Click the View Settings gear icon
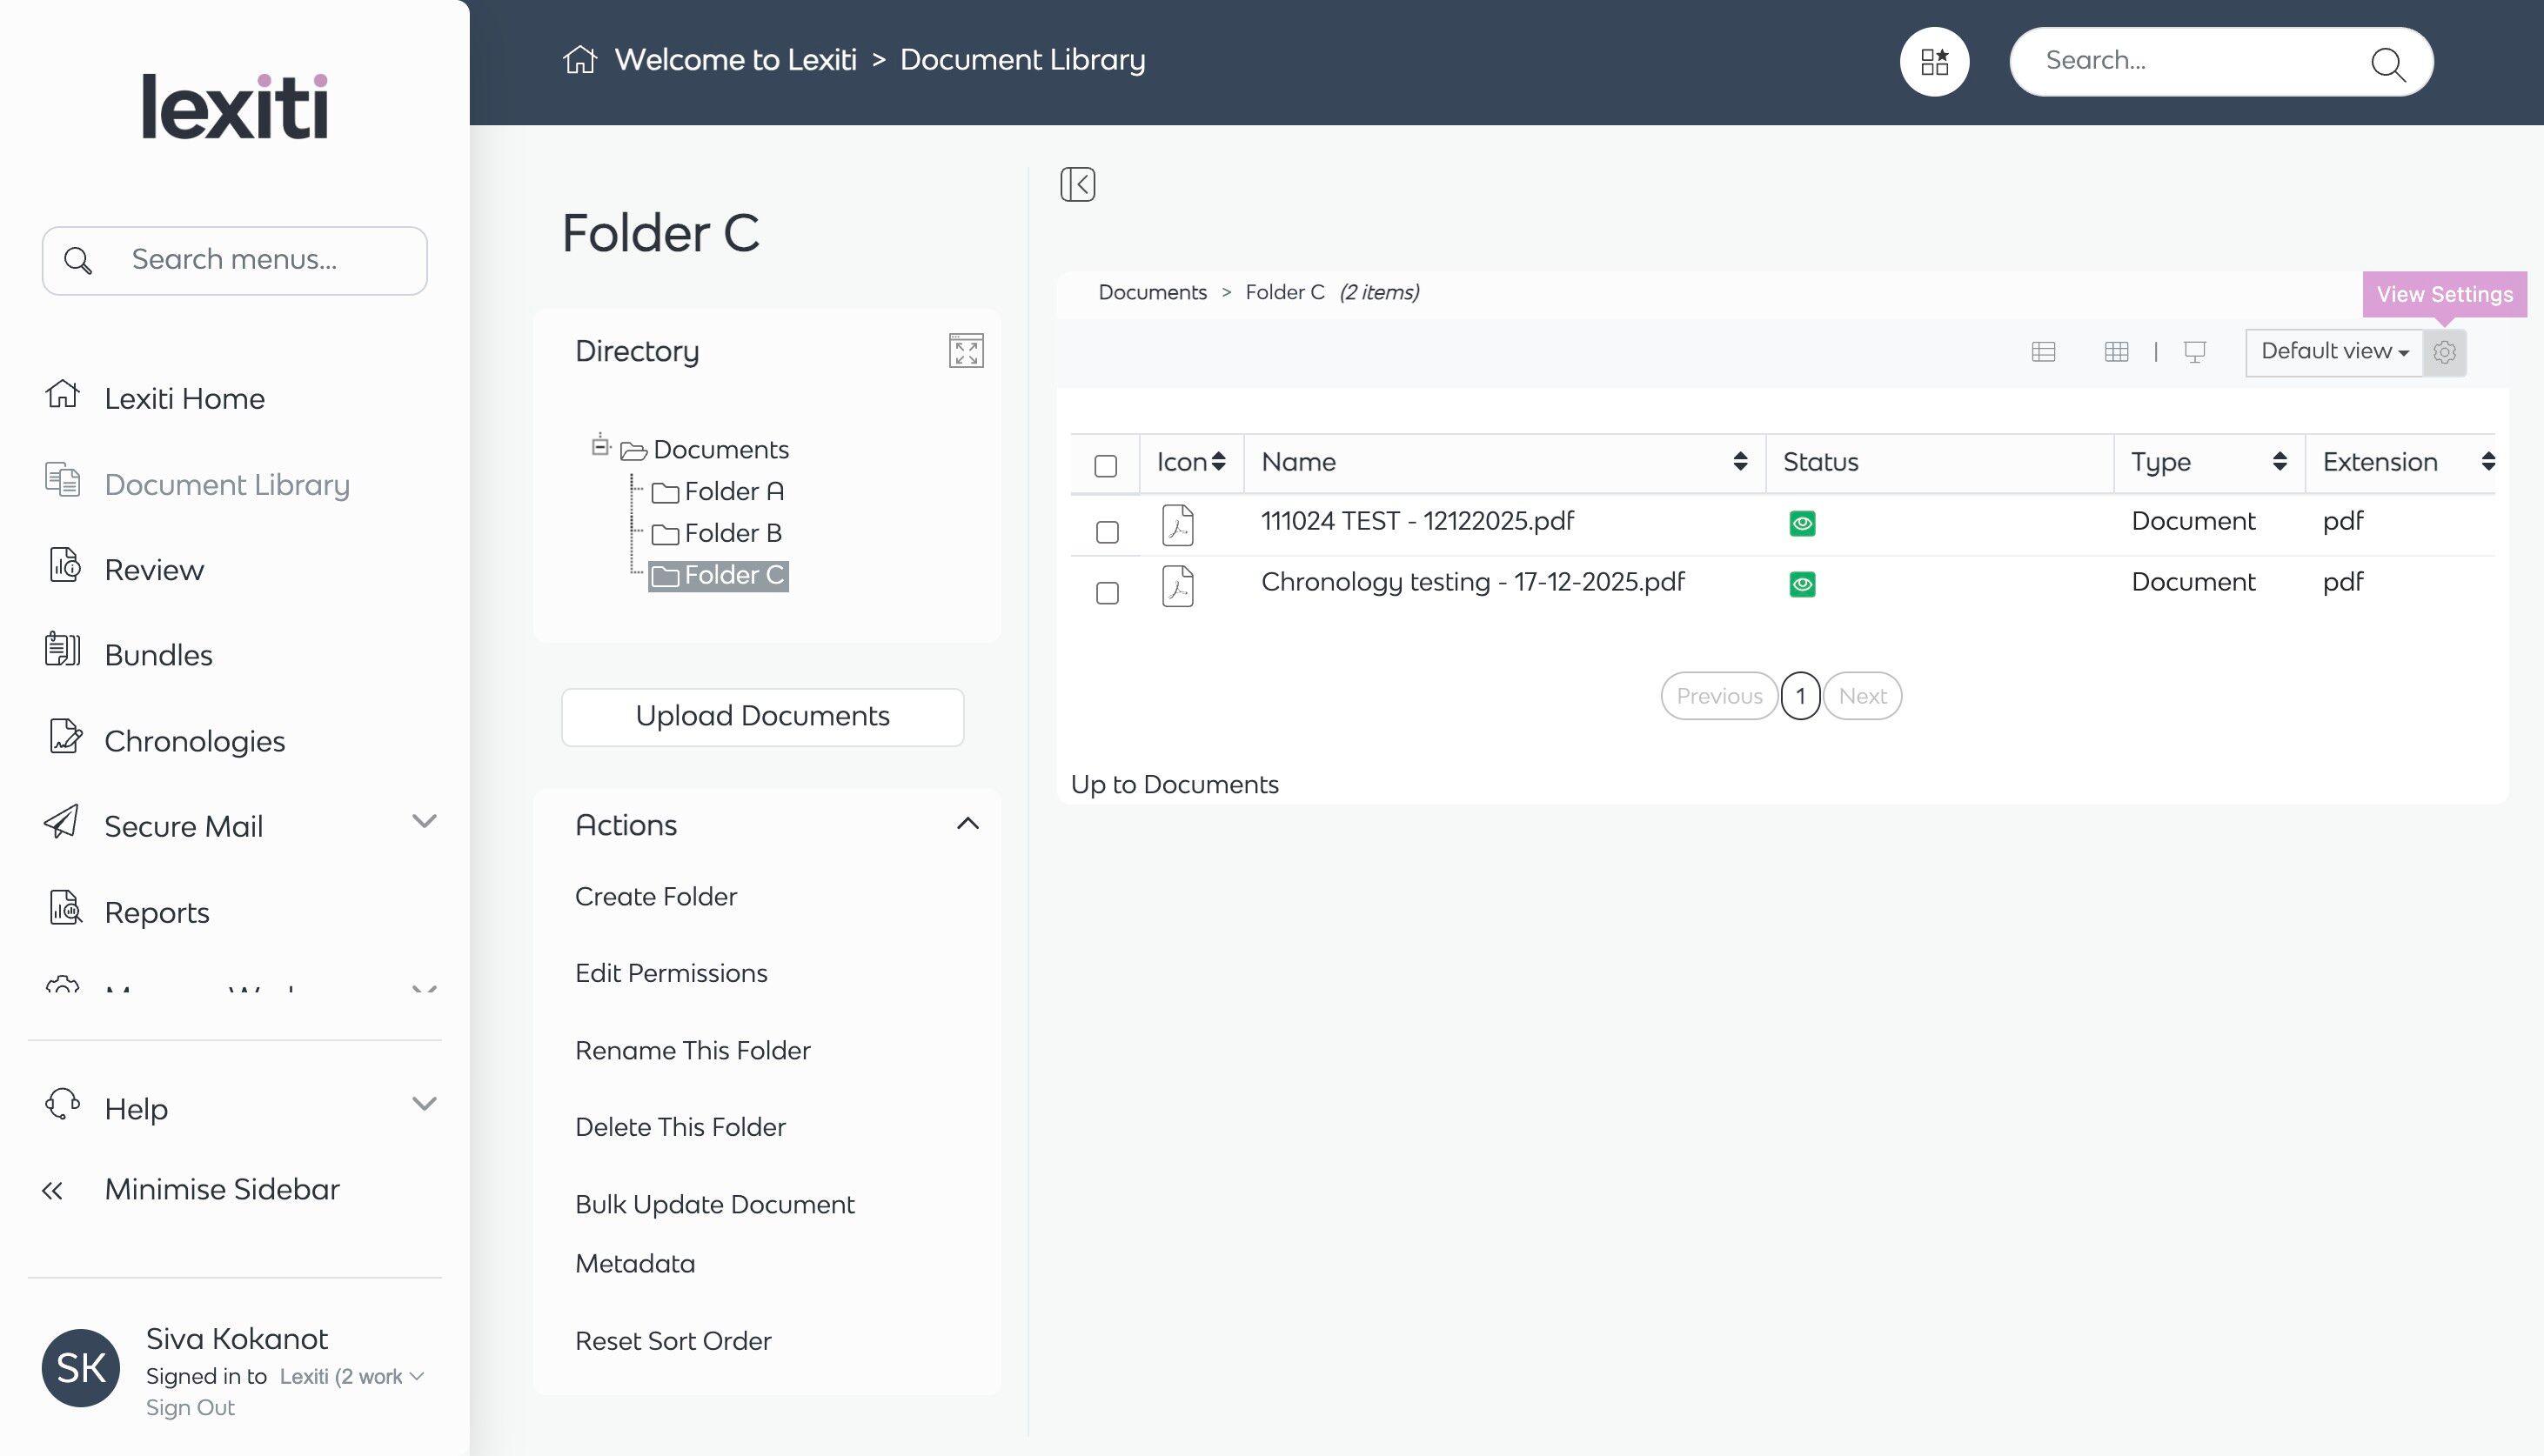Image resolution: width=2544 pixels, height=1456 pixels. click(2444, 352)
